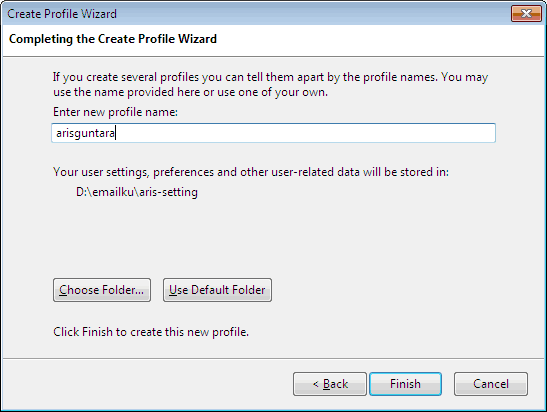Click the < arrow on the Back button
The height and width of the screenshot is (412, 547).
tap(315, 384)
